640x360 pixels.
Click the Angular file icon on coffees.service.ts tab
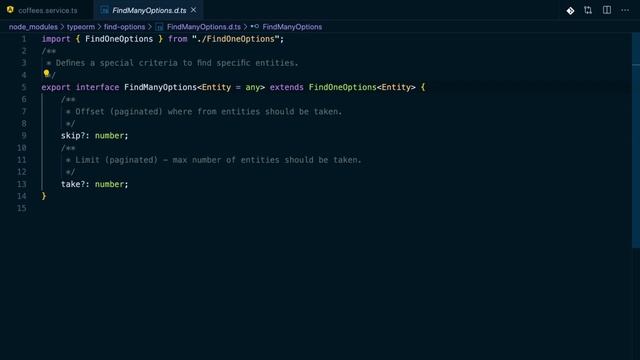tap(10, 10)
